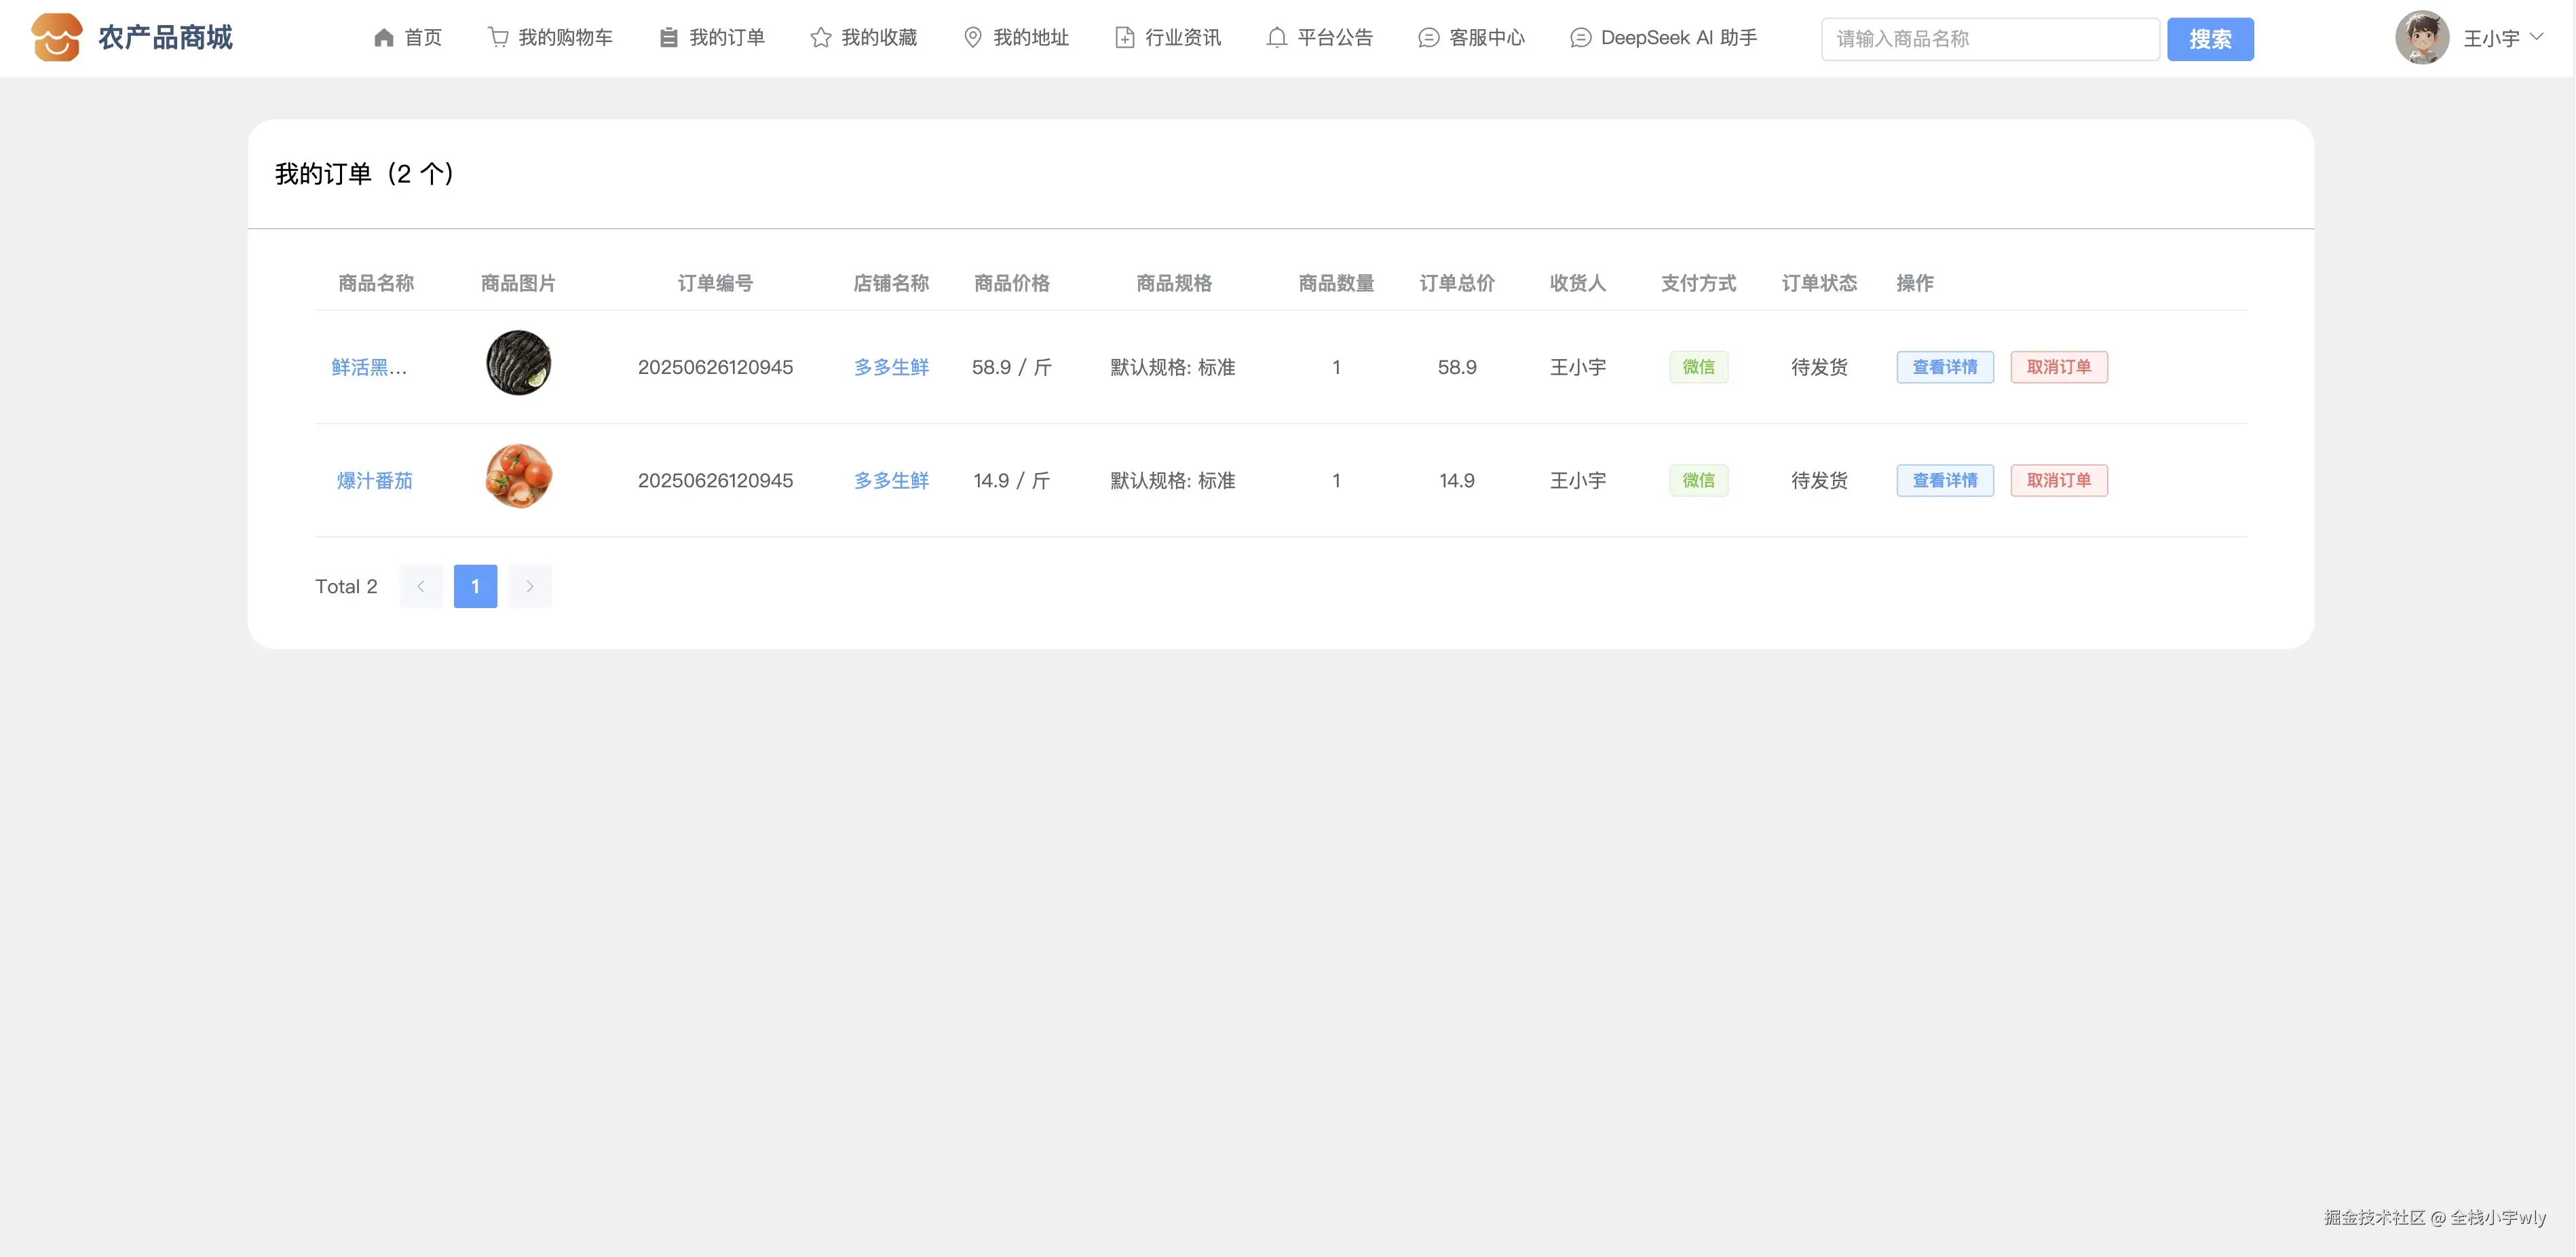This screenshot has height=1257, width=2576.
Task: Open the 多多生鲜 shop link in first row
Action: coord(891,367)
